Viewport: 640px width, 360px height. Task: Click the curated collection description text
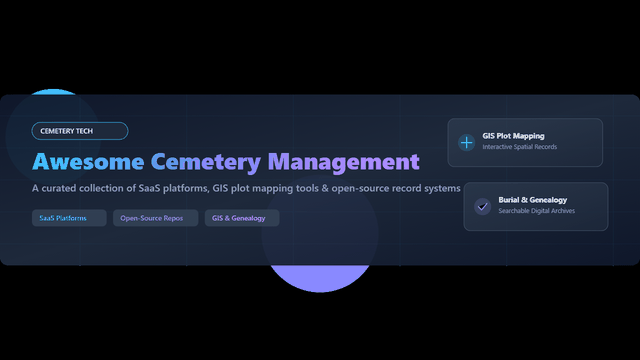246,188
